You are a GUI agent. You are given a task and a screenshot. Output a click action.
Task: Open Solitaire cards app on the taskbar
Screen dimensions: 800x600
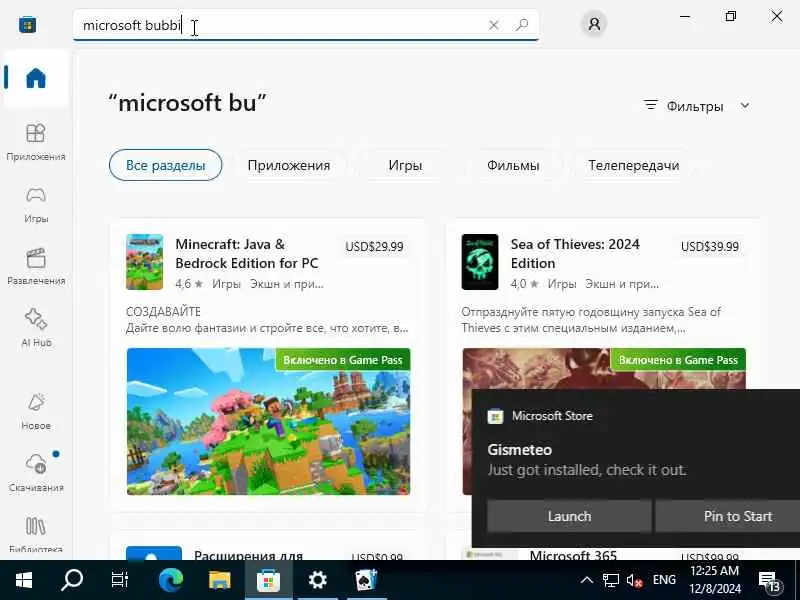[x=366, y=580]
